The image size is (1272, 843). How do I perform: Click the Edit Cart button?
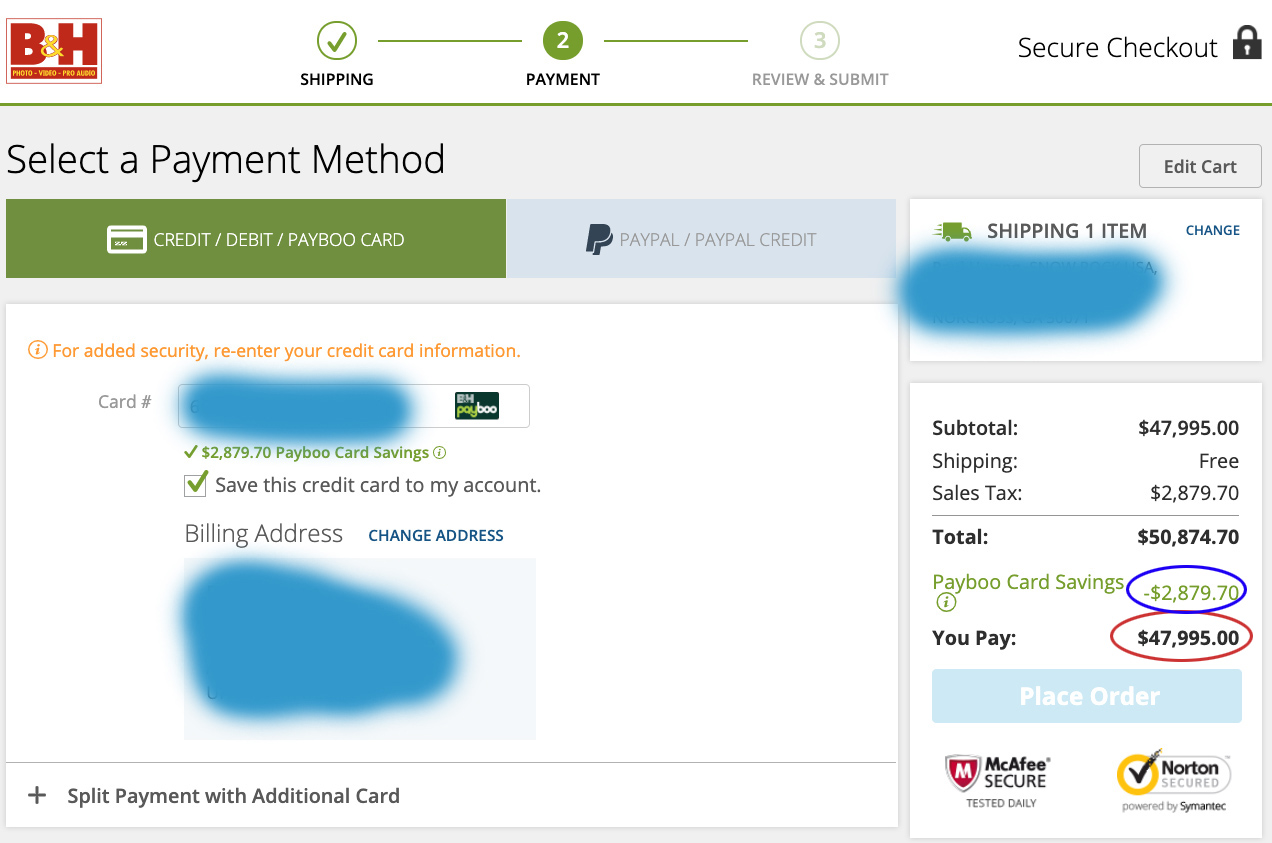(x=1199, y=167)
